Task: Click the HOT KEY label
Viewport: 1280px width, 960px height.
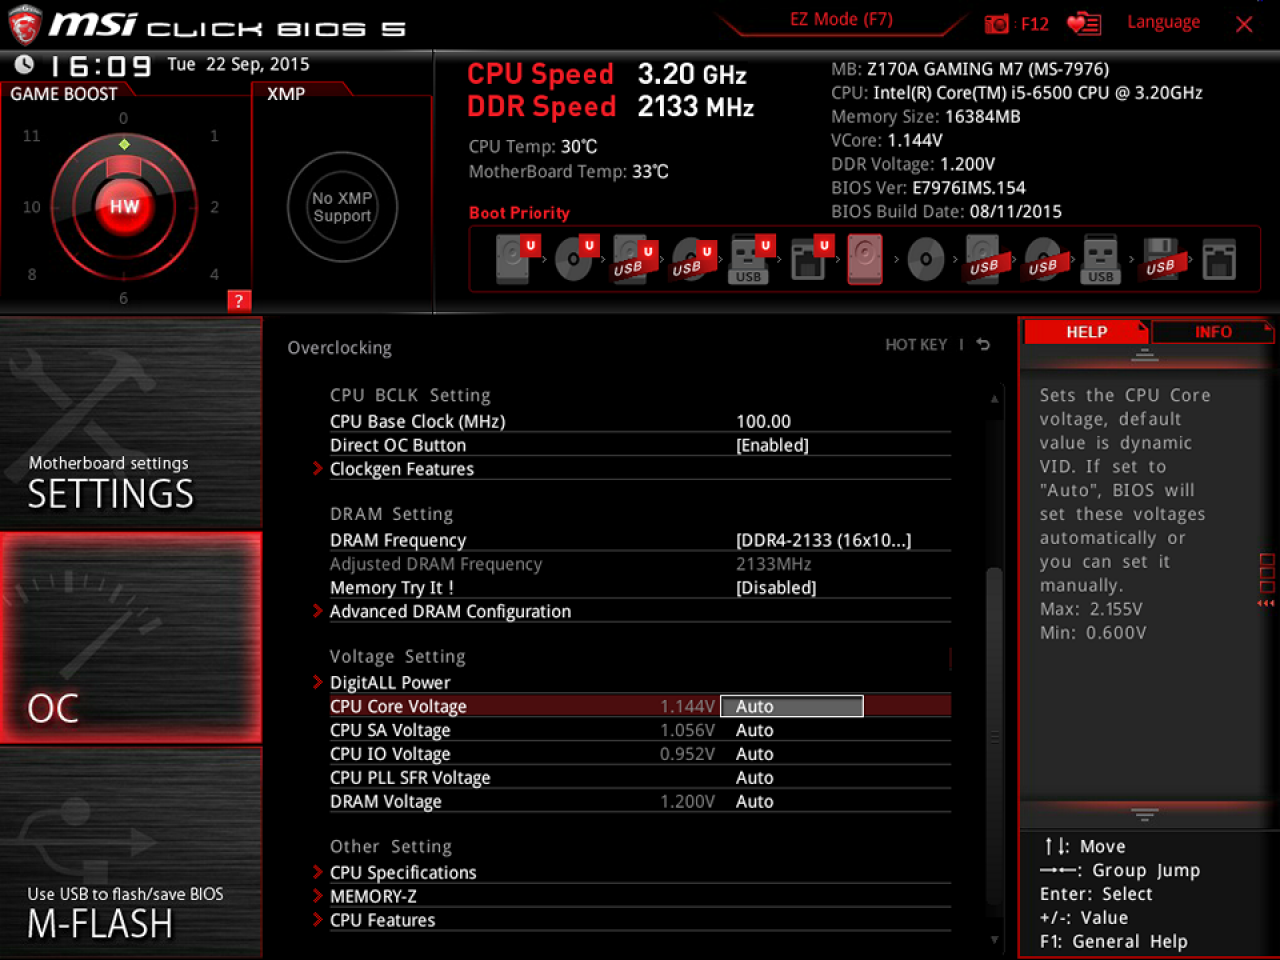Action: (916, 345)
